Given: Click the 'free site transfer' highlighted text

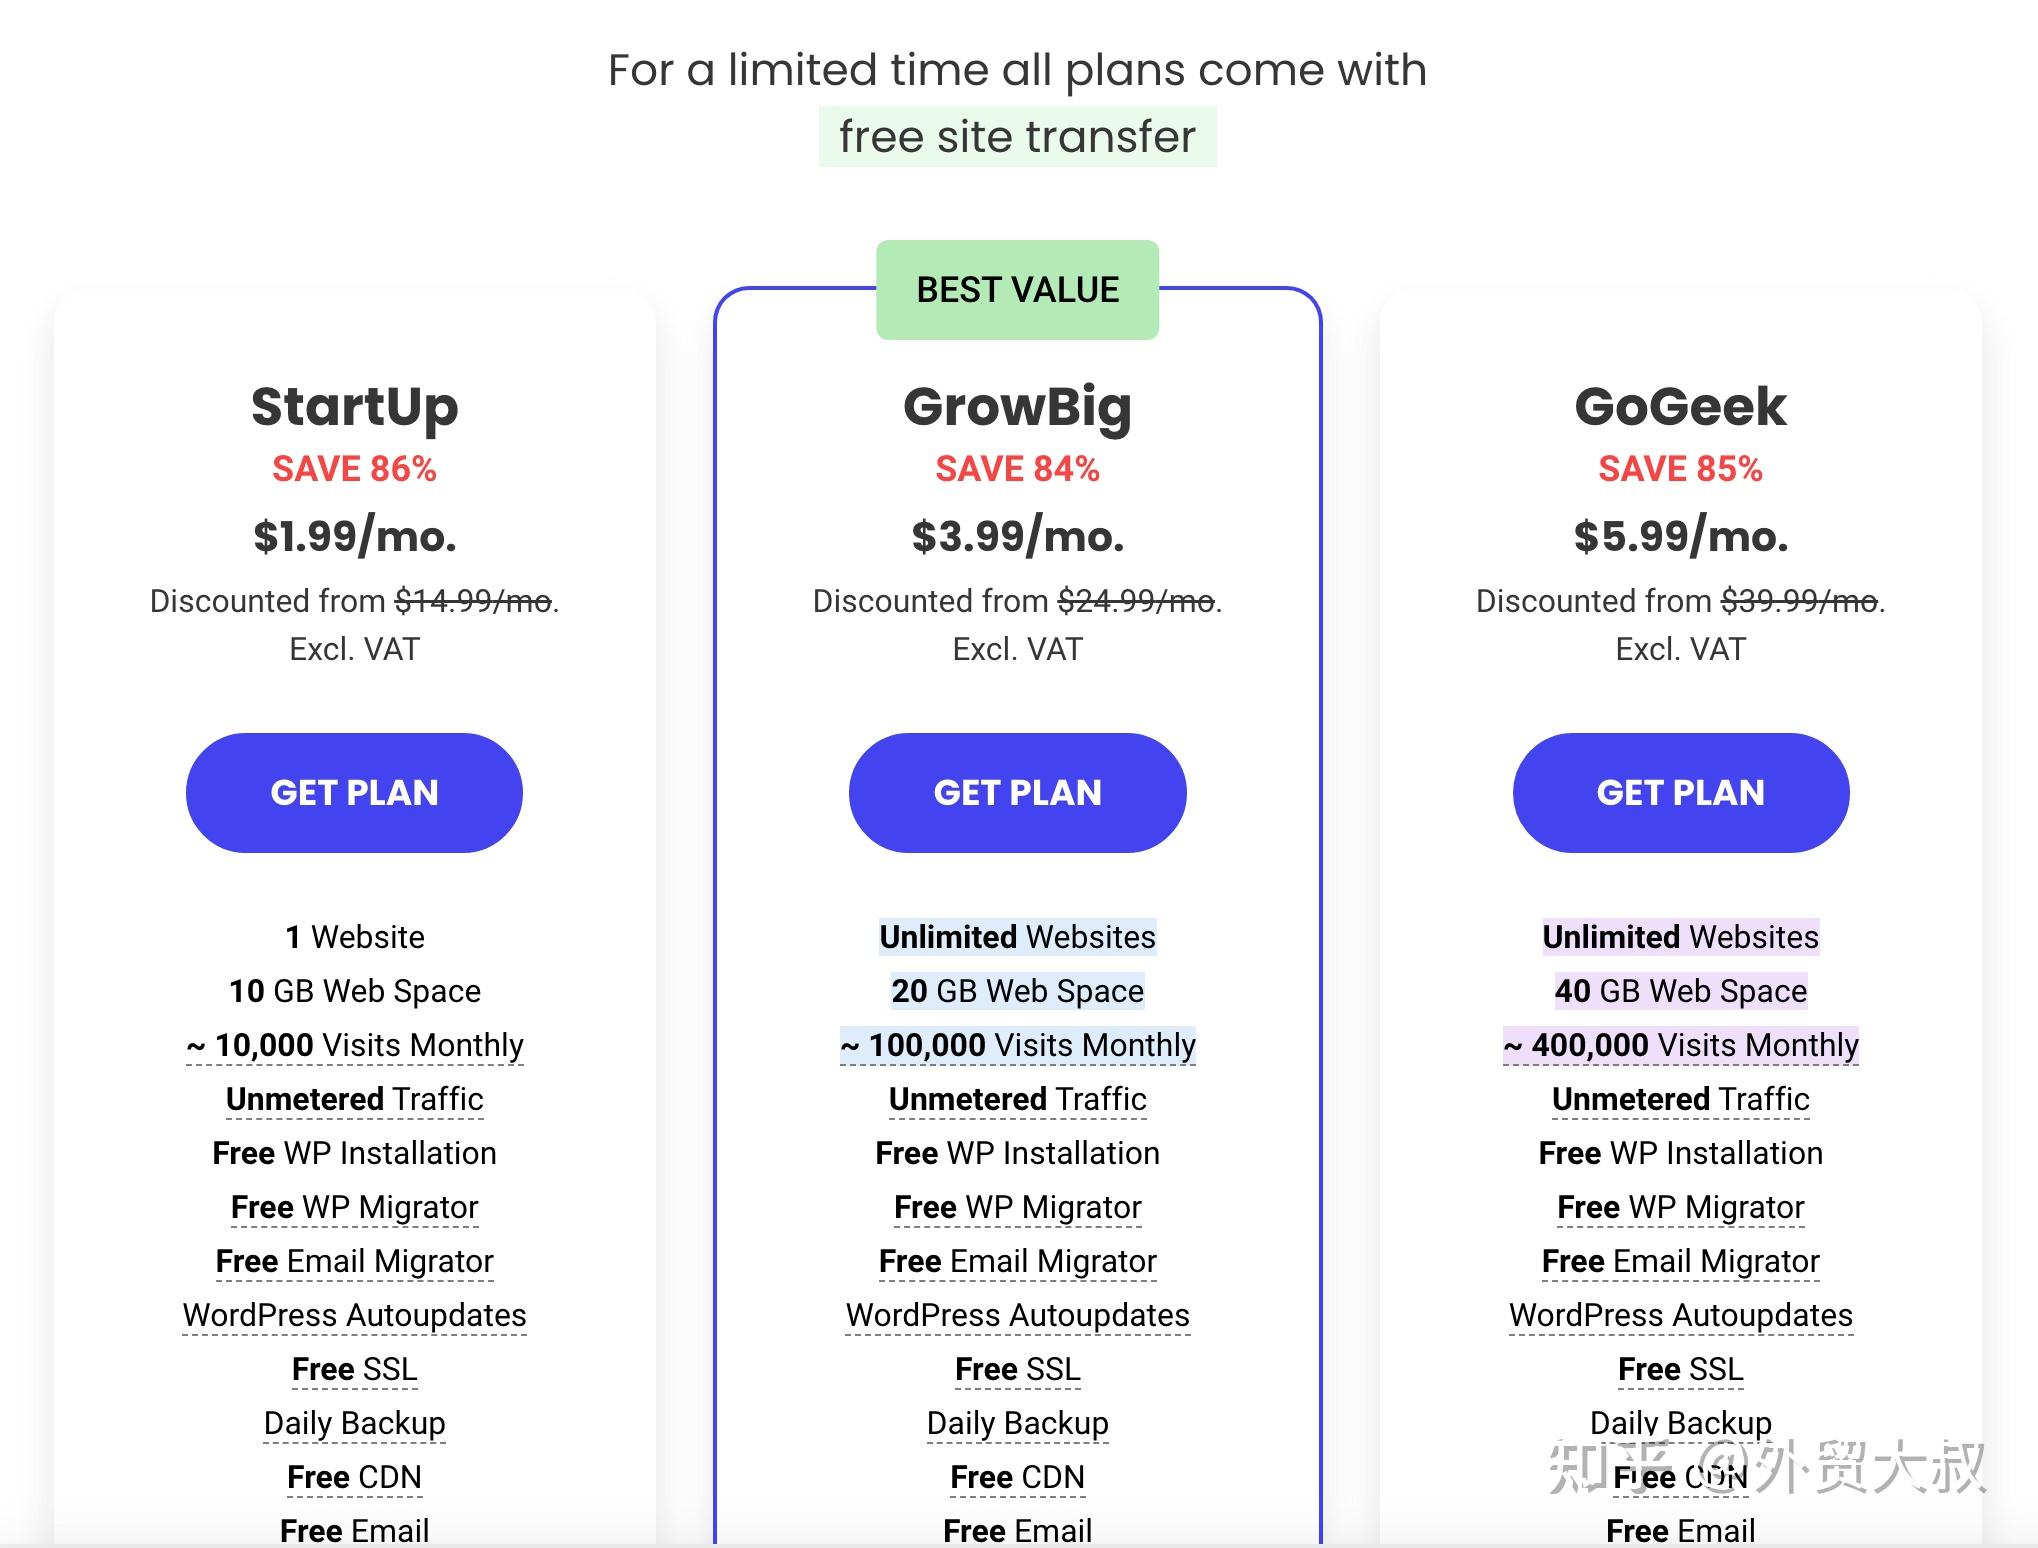Looking at the screenshot, I should coord(1017,137).
